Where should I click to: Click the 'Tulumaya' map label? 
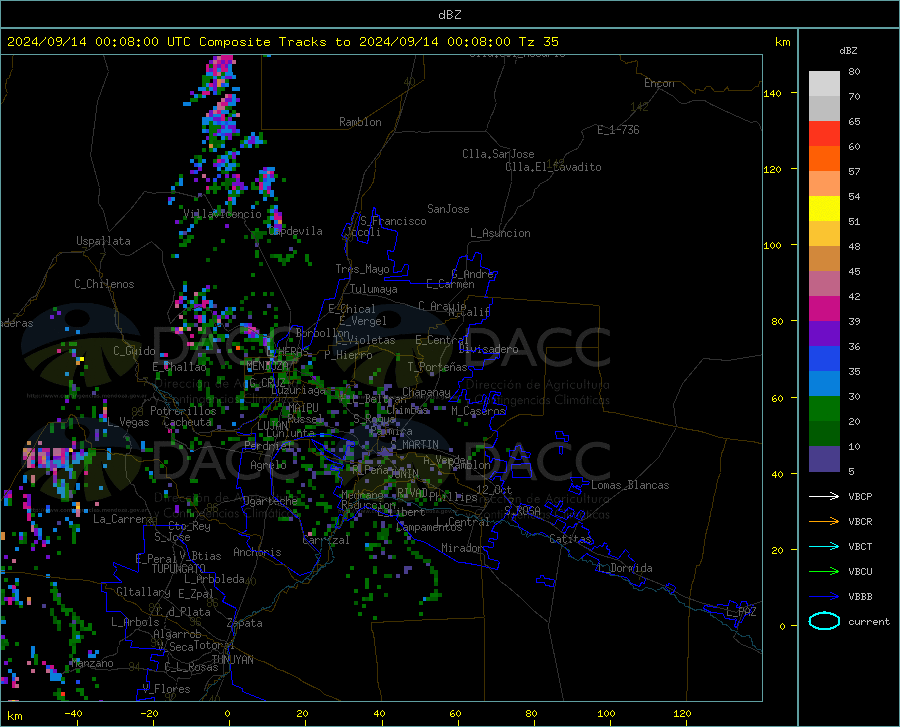pos(374,289)
